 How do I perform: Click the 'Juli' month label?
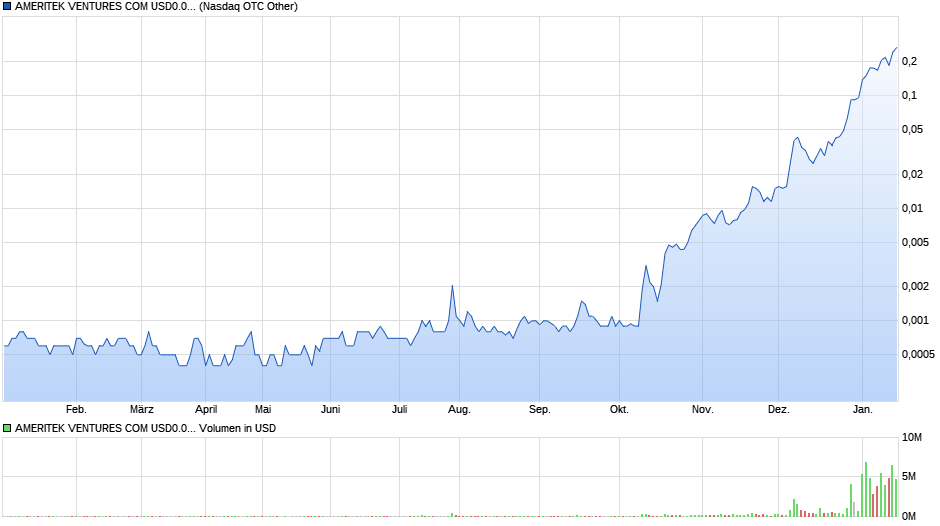(399, 410)
